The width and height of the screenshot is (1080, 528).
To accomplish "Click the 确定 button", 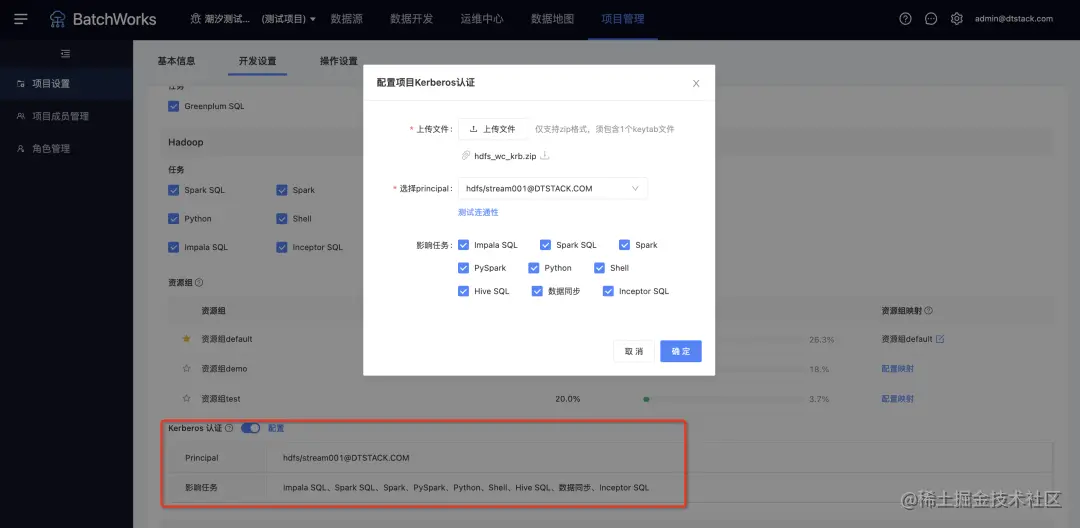I will (681, 351).
